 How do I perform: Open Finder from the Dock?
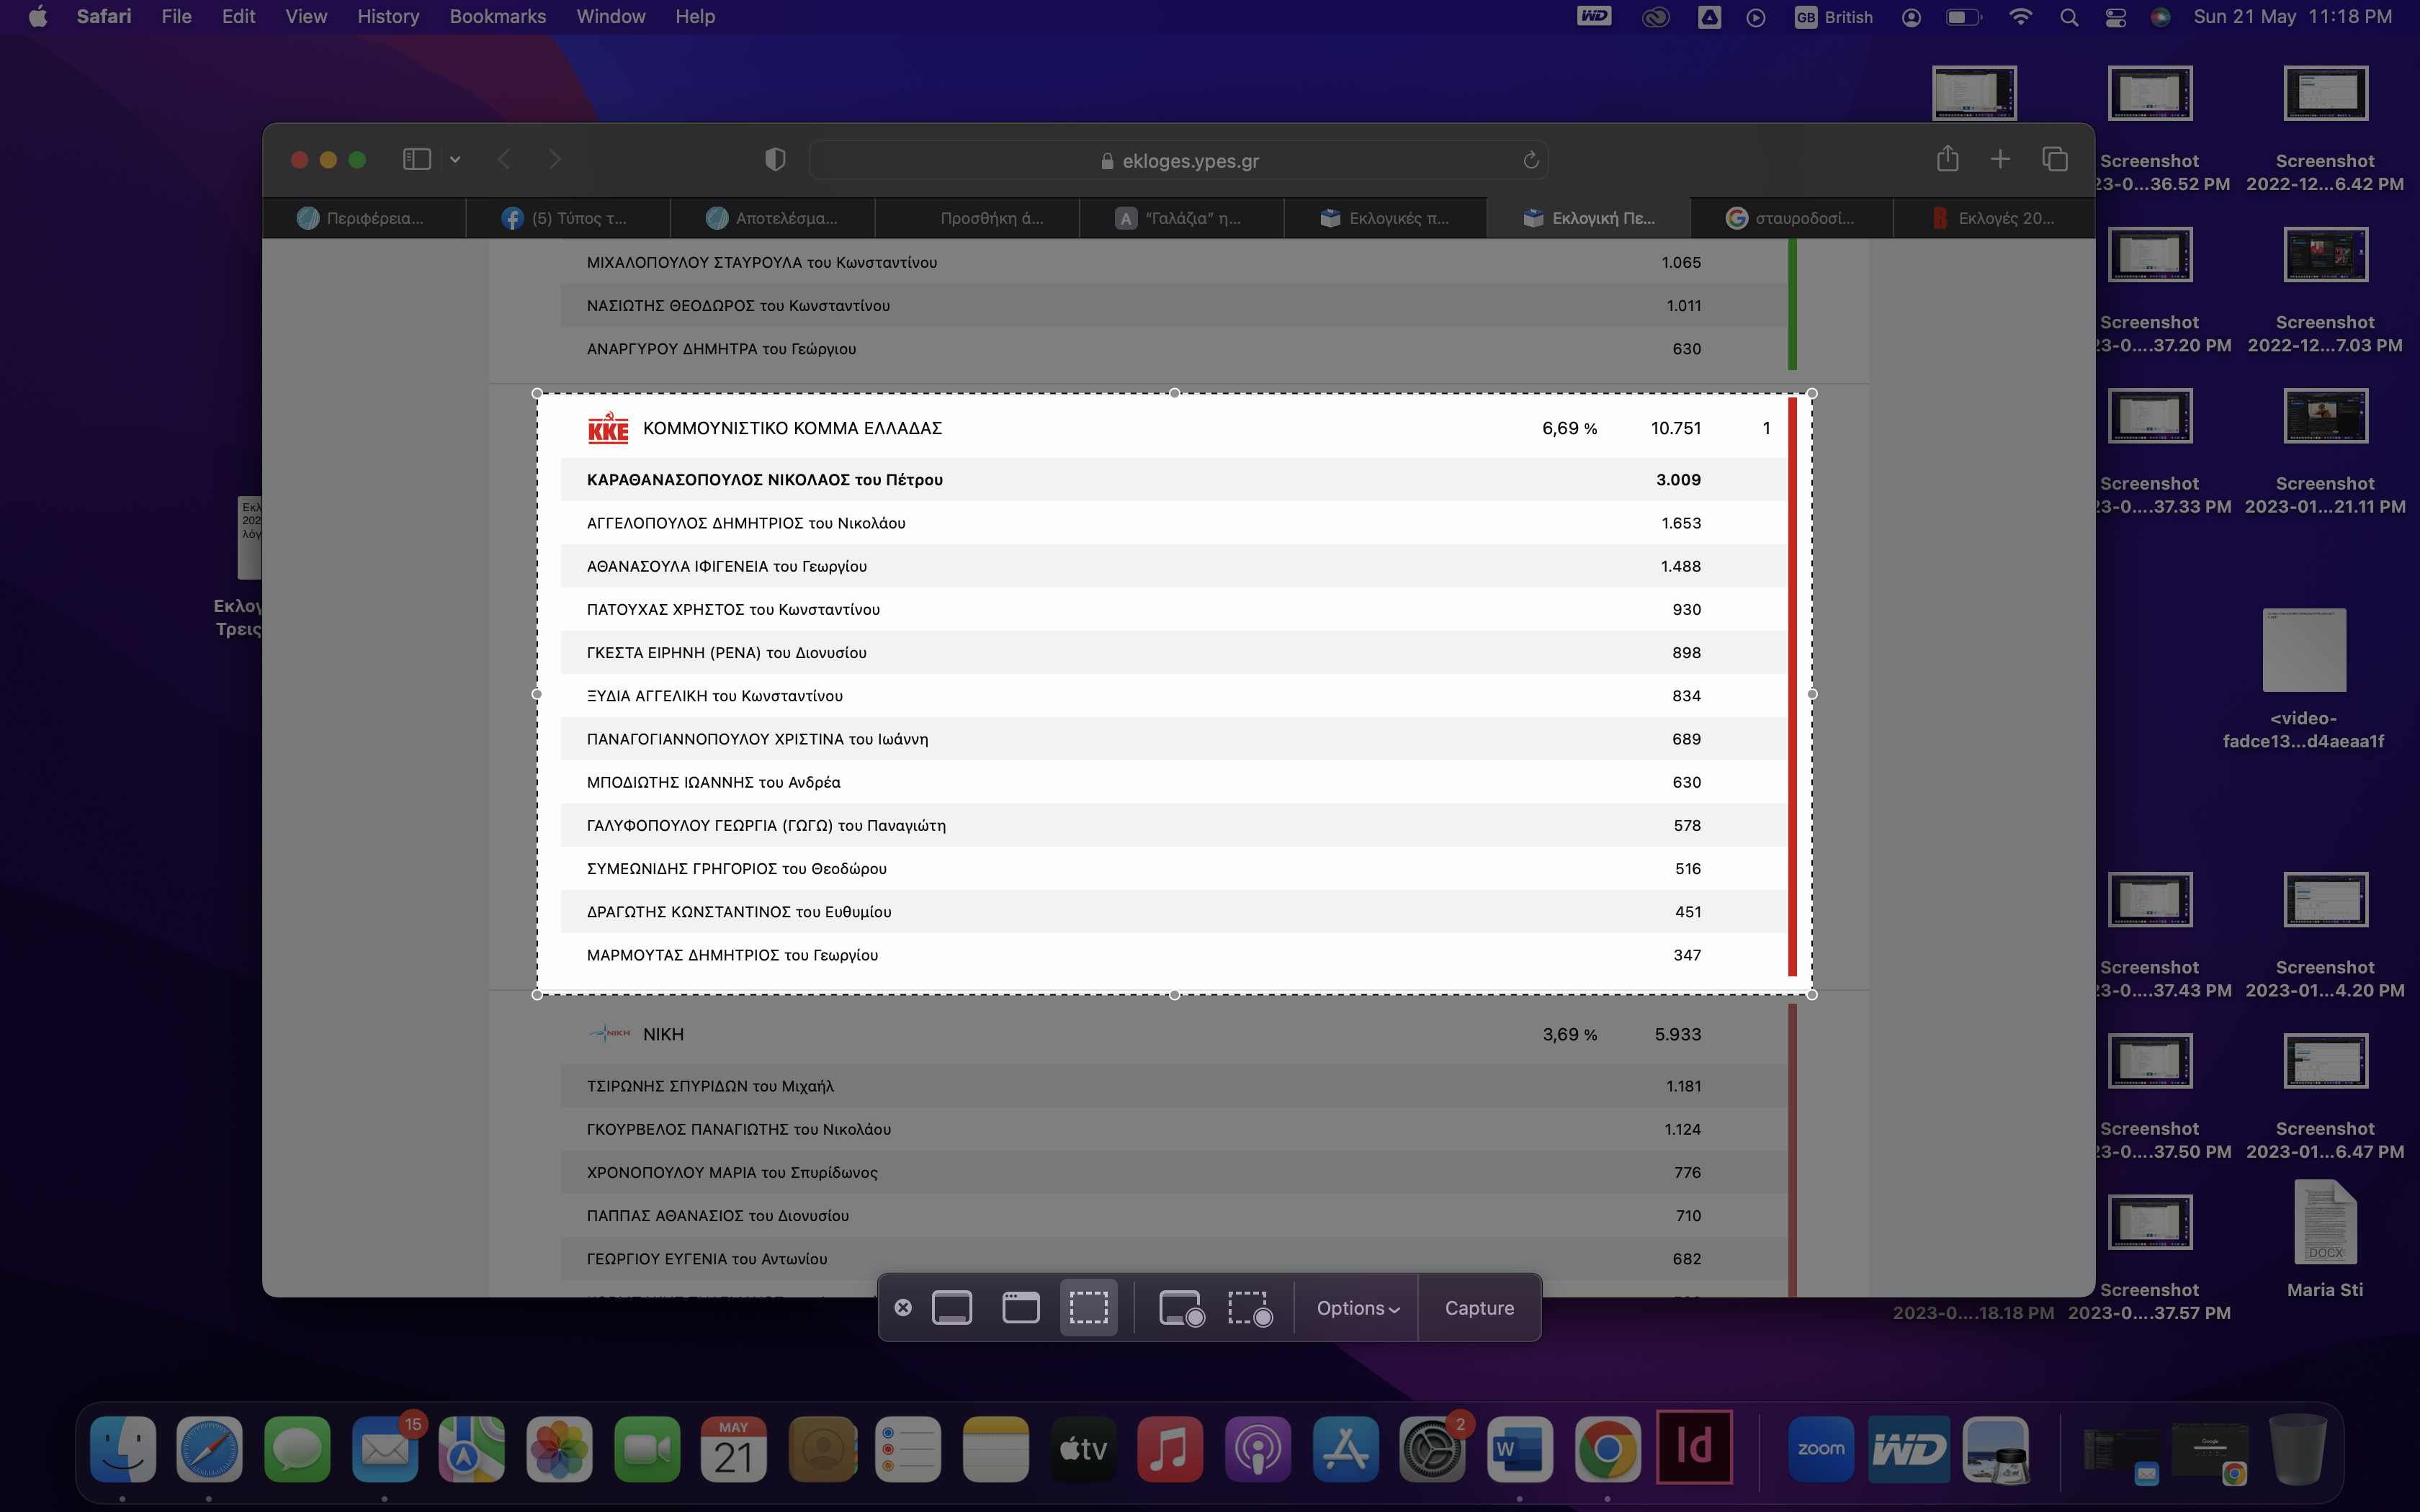pos(123,1449)
